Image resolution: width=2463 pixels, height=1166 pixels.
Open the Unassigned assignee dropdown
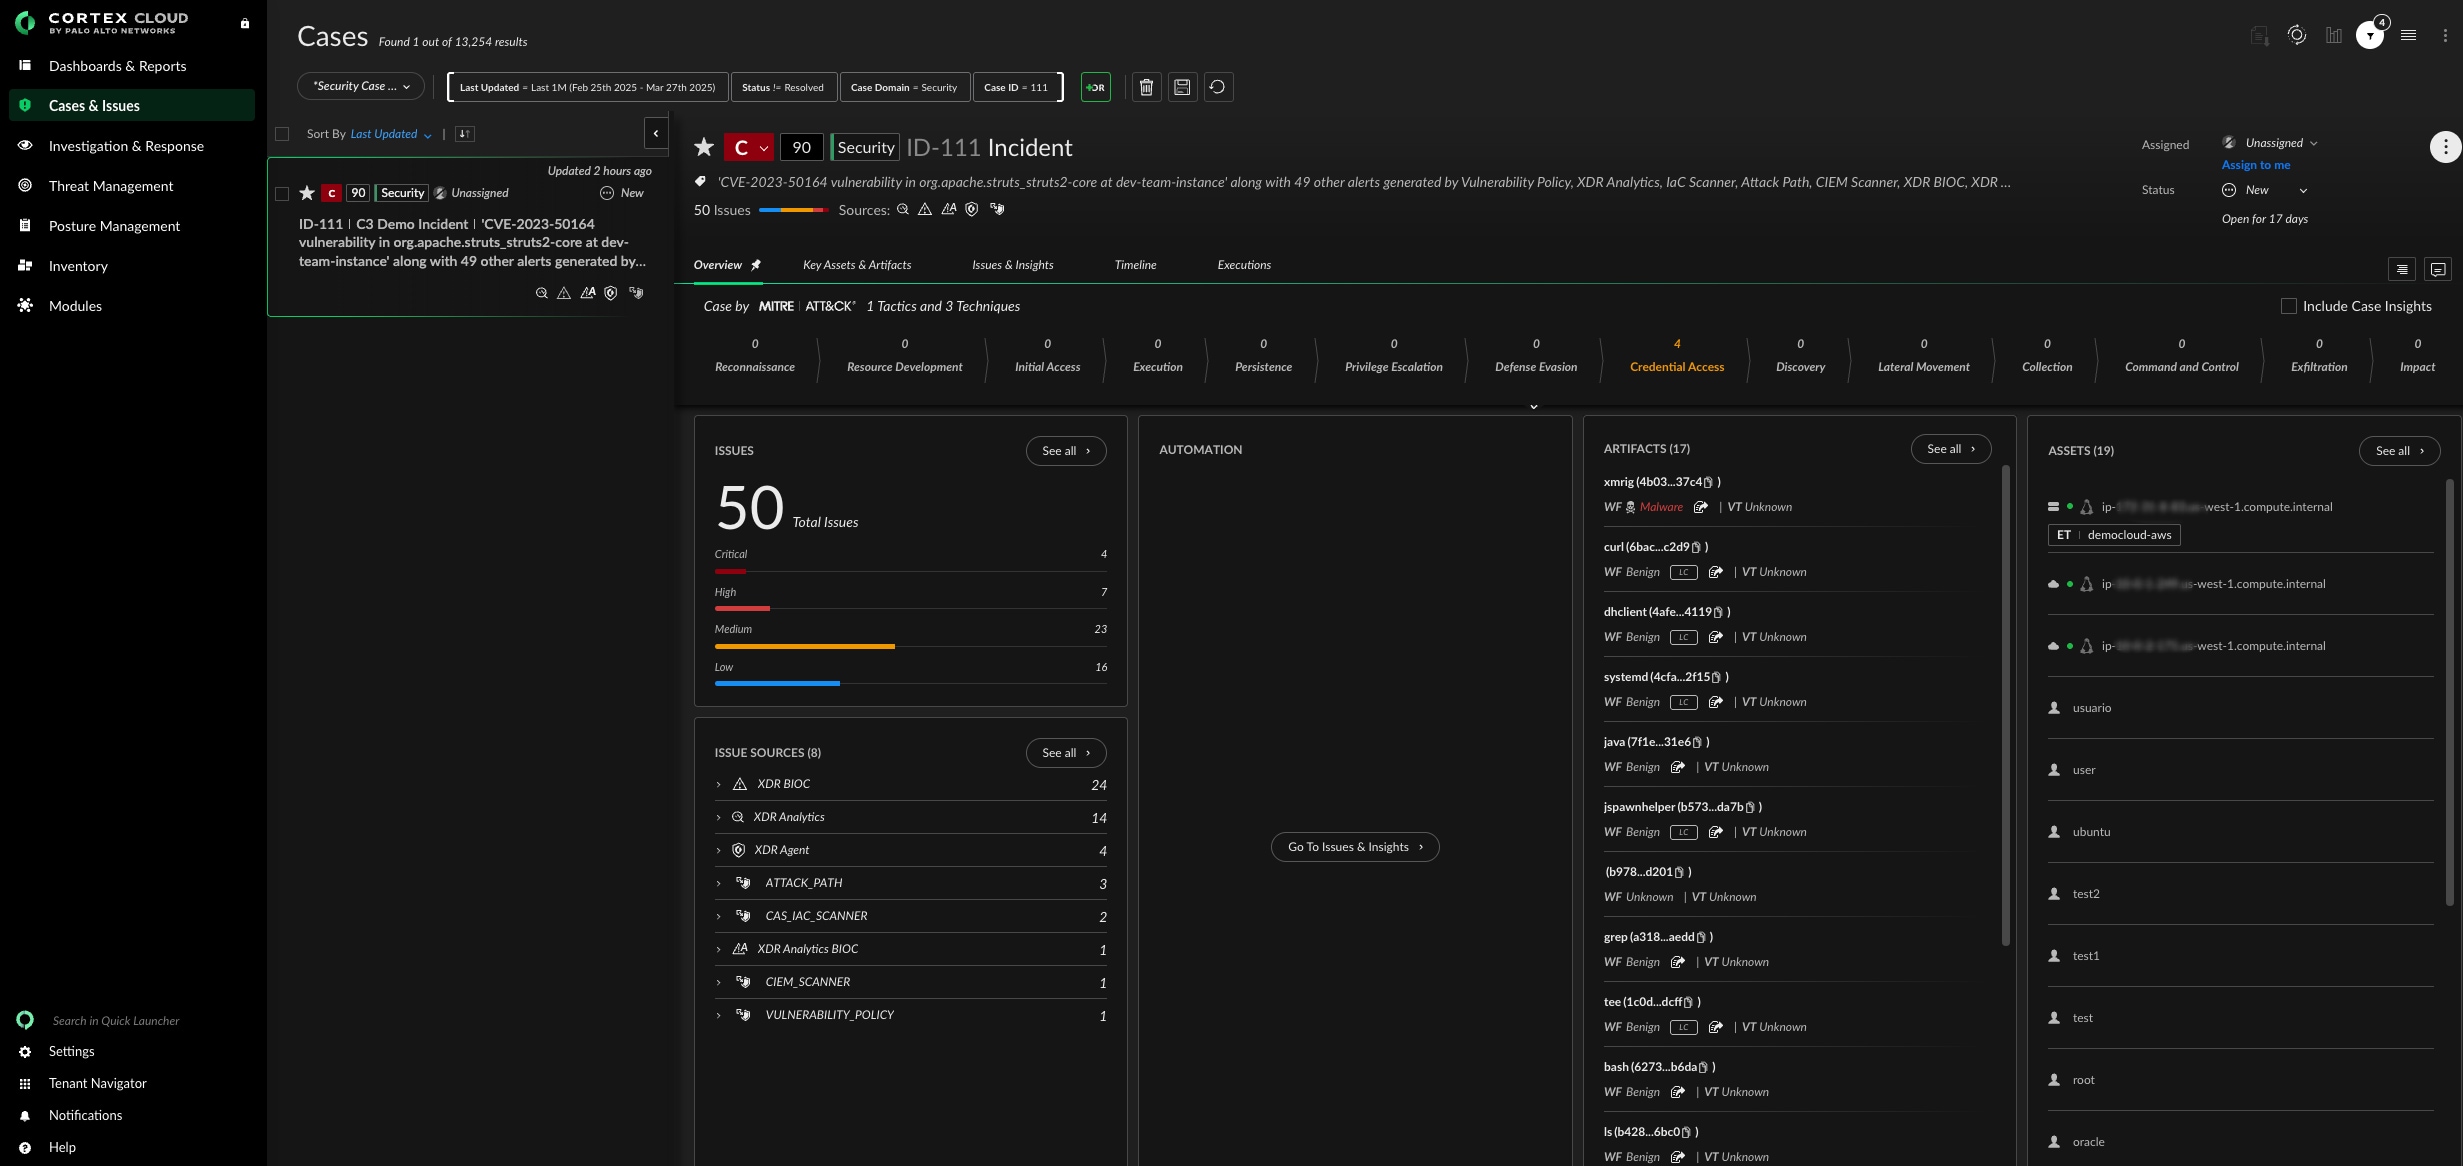[x=2279, y=143]
